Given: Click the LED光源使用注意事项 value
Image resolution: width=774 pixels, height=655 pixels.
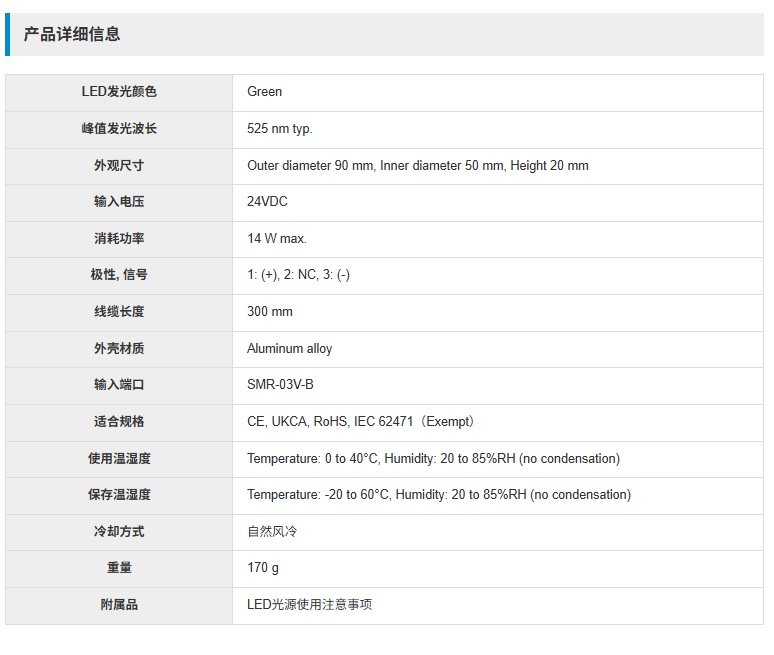Looking at the screenshot, I should point(310,605).
